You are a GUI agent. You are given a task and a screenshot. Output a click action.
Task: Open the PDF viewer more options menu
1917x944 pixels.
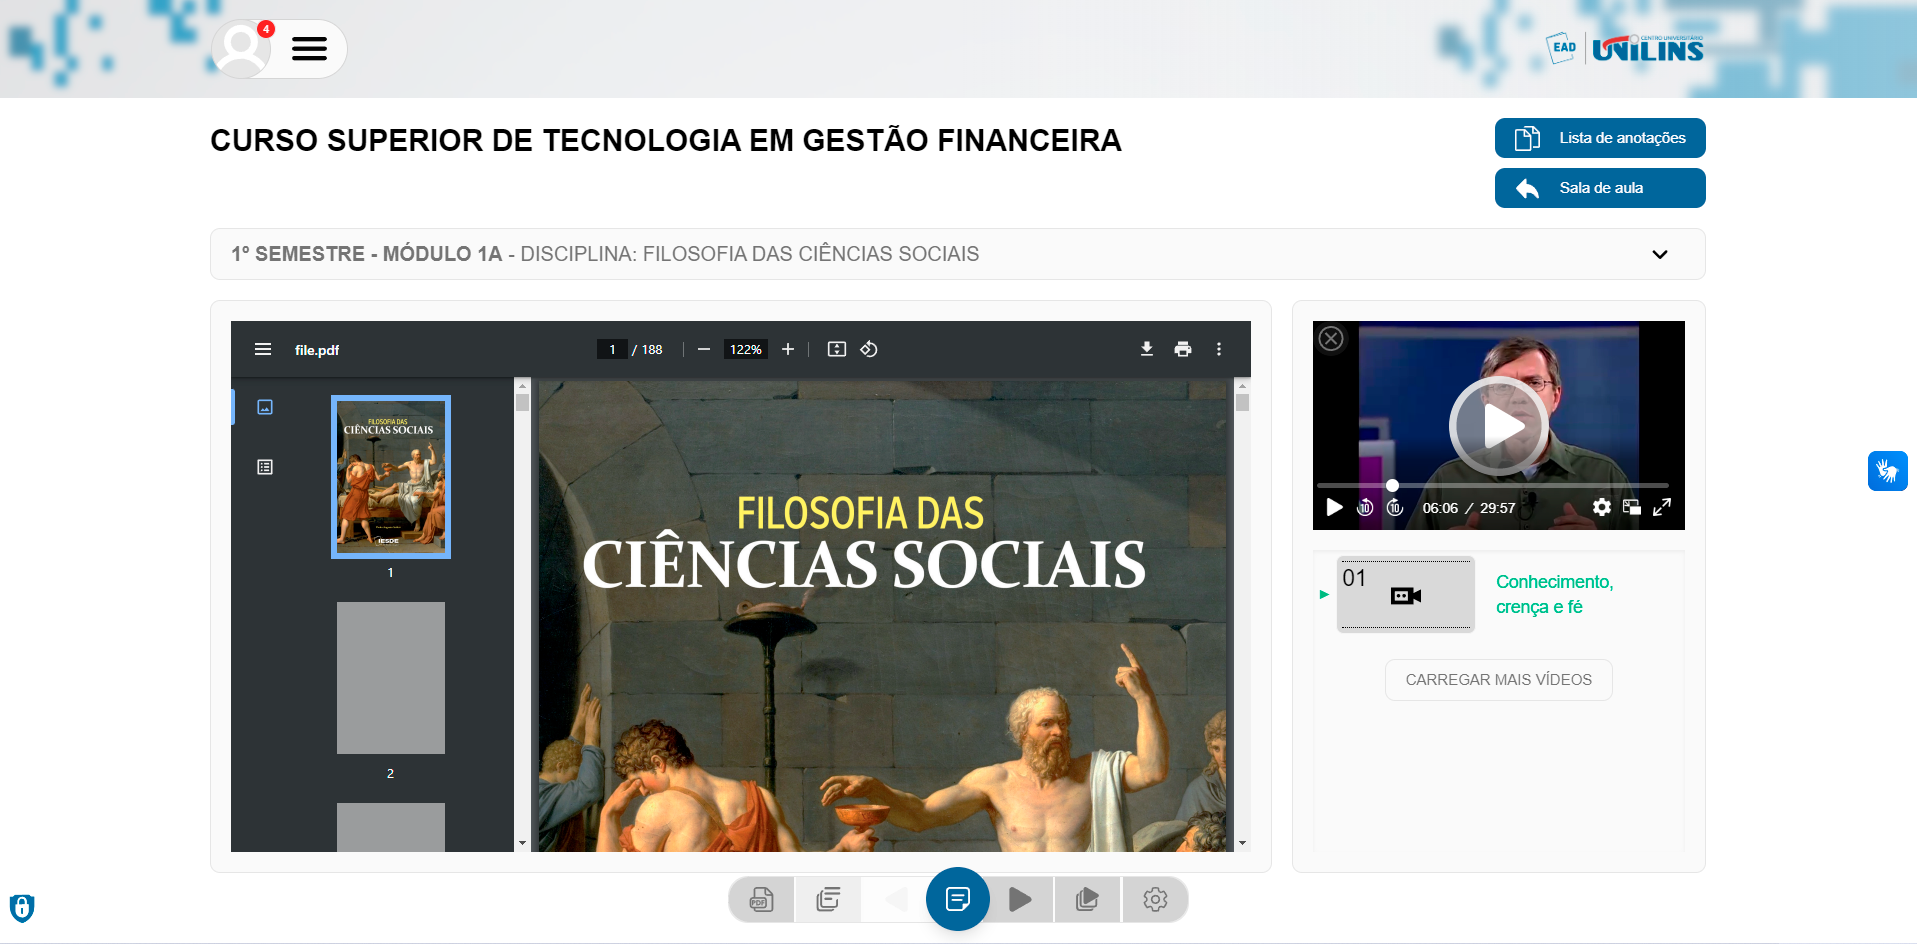(1219, 349)
